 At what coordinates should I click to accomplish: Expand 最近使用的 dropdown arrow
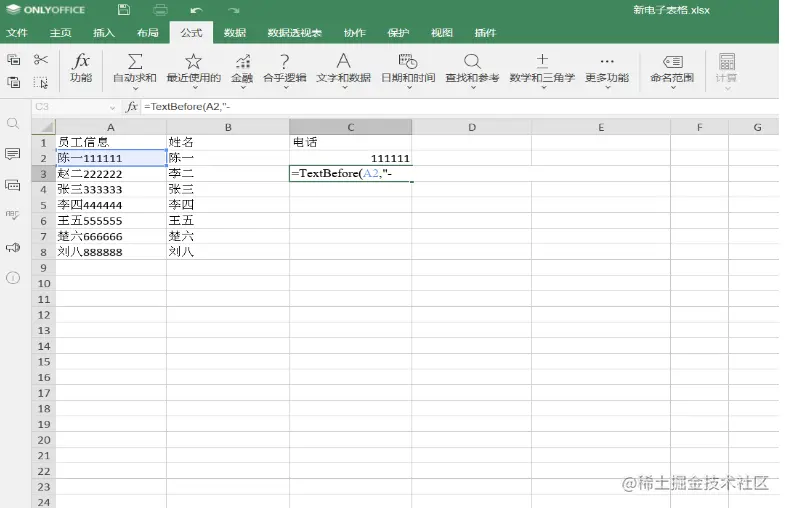coord(195,88)
